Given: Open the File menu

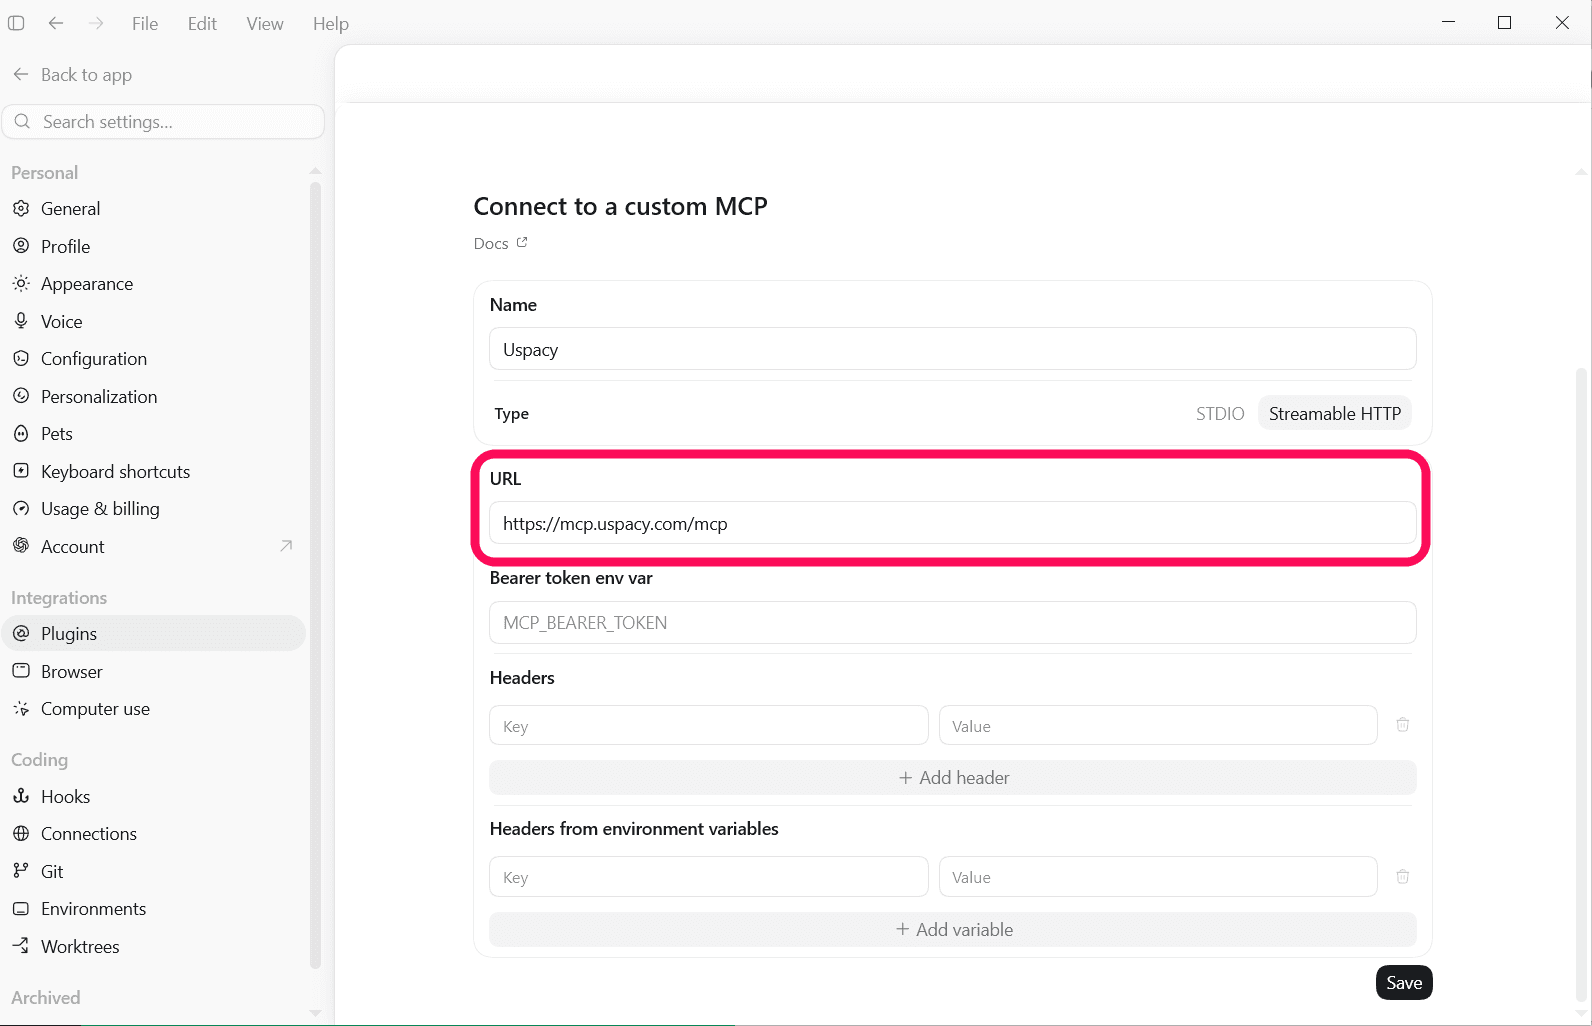Looking at the screenshot, I should pyautogui.click(x=145, y=23).
